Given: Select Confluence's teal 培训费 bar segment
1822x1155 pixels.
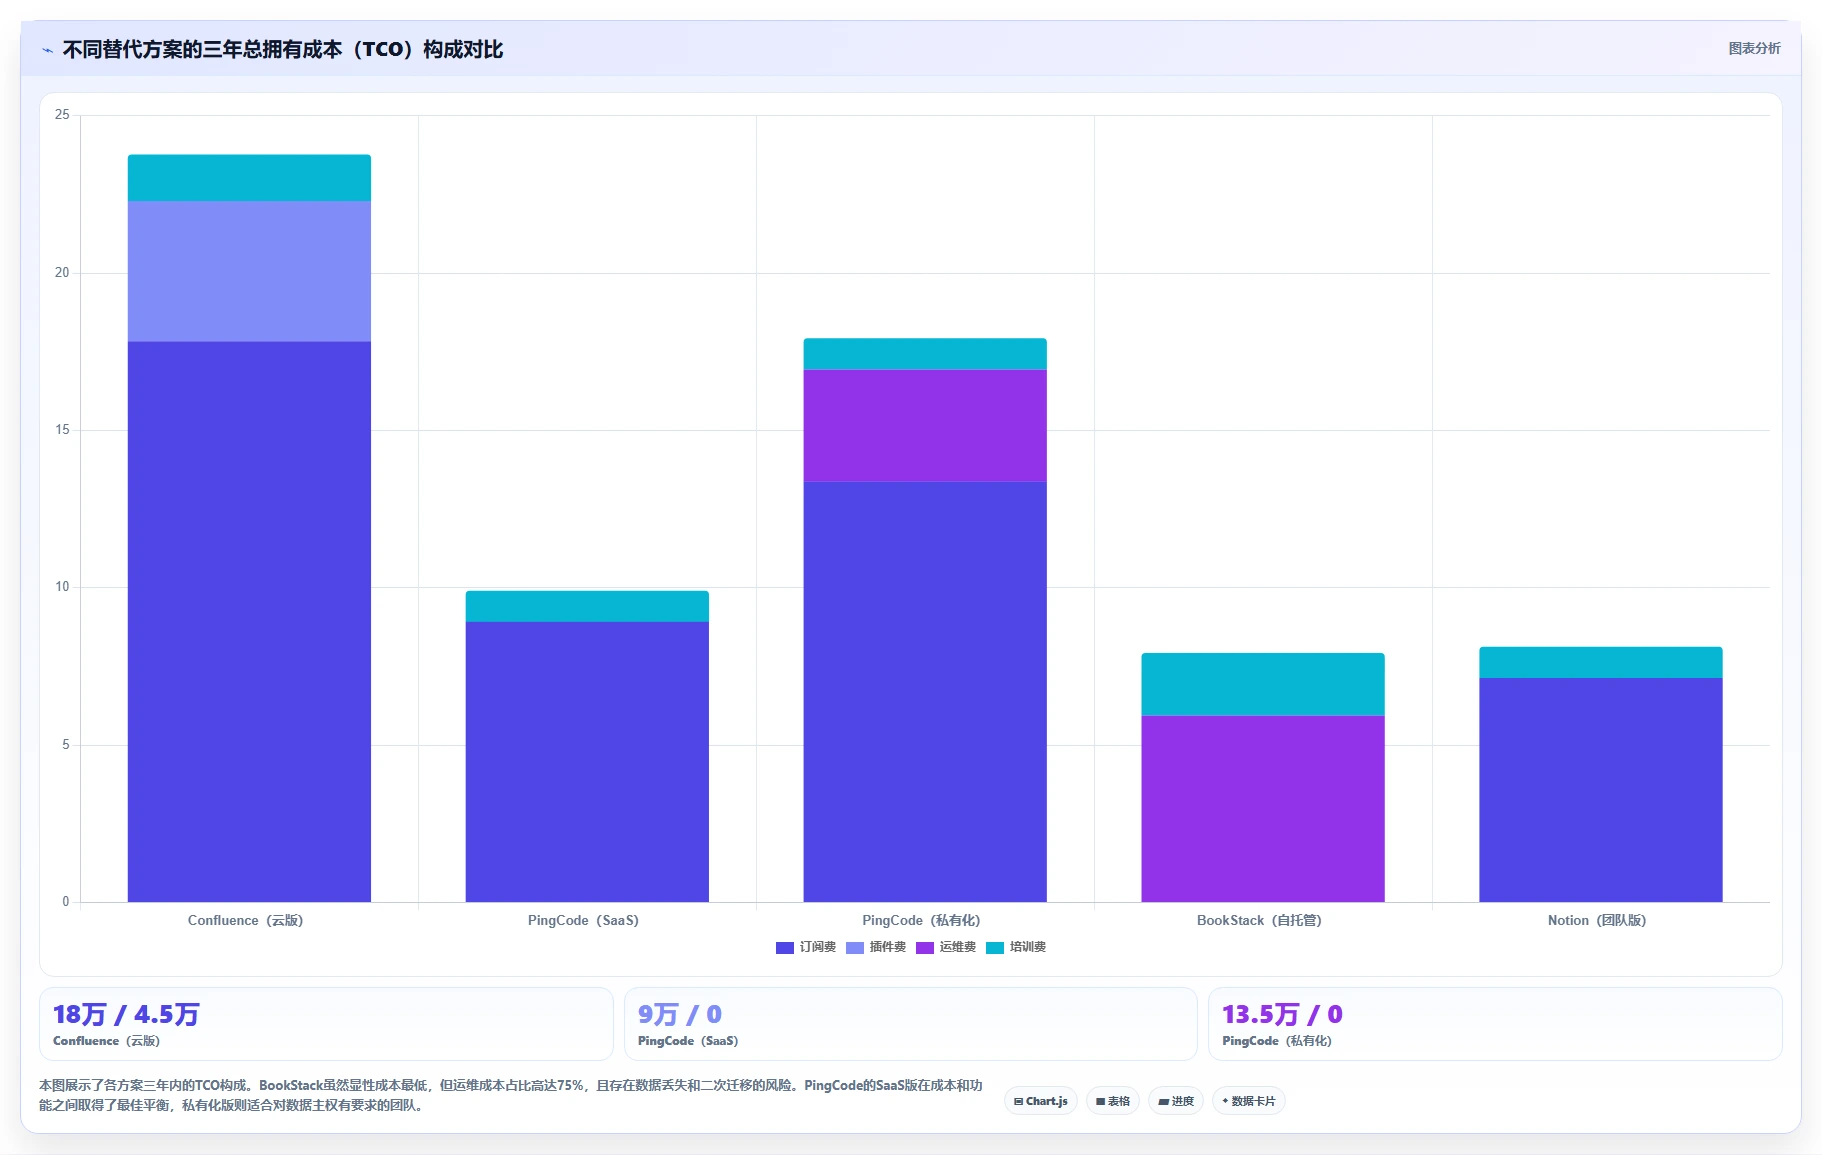Looking at the screenshot, I should [x=249, y=178].
